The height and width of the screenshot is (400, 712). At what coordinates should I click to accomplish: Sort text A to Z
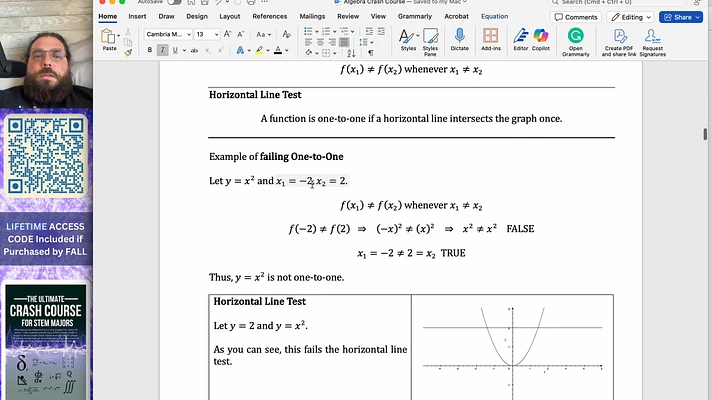pos(351,53)
